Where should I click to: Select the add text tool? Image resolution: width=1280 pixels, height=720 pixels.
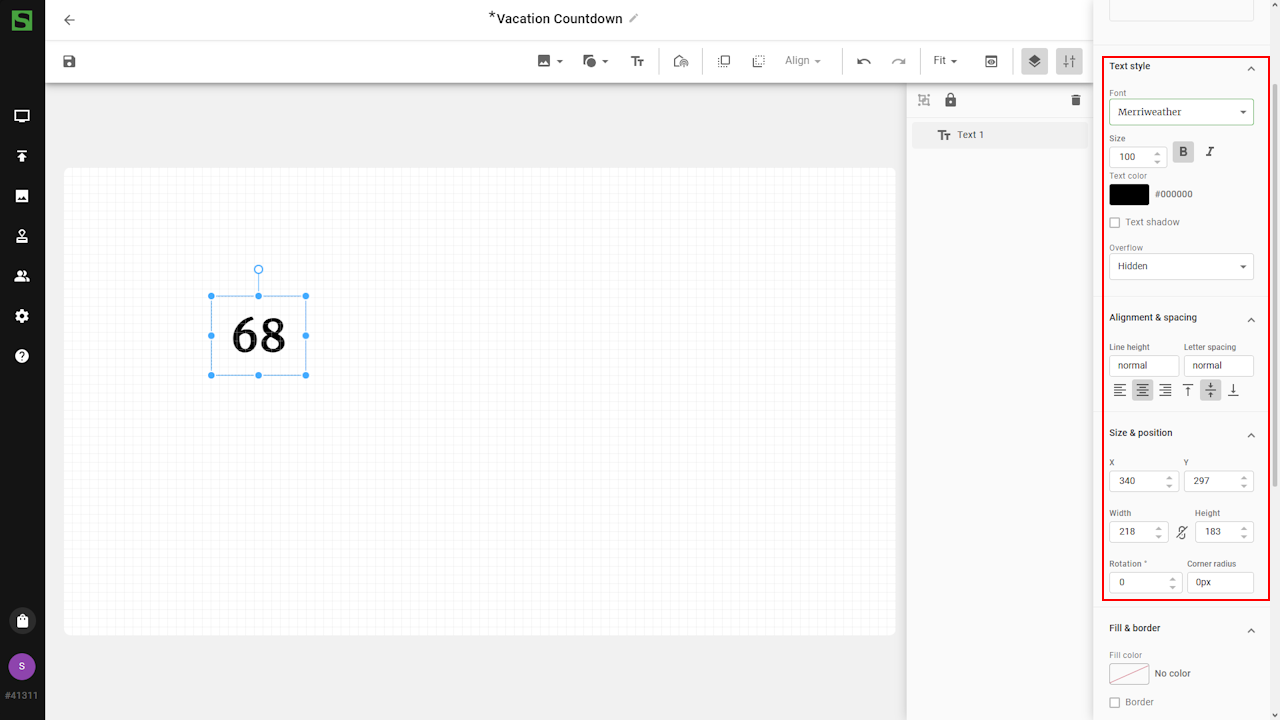tap(637, 61)
